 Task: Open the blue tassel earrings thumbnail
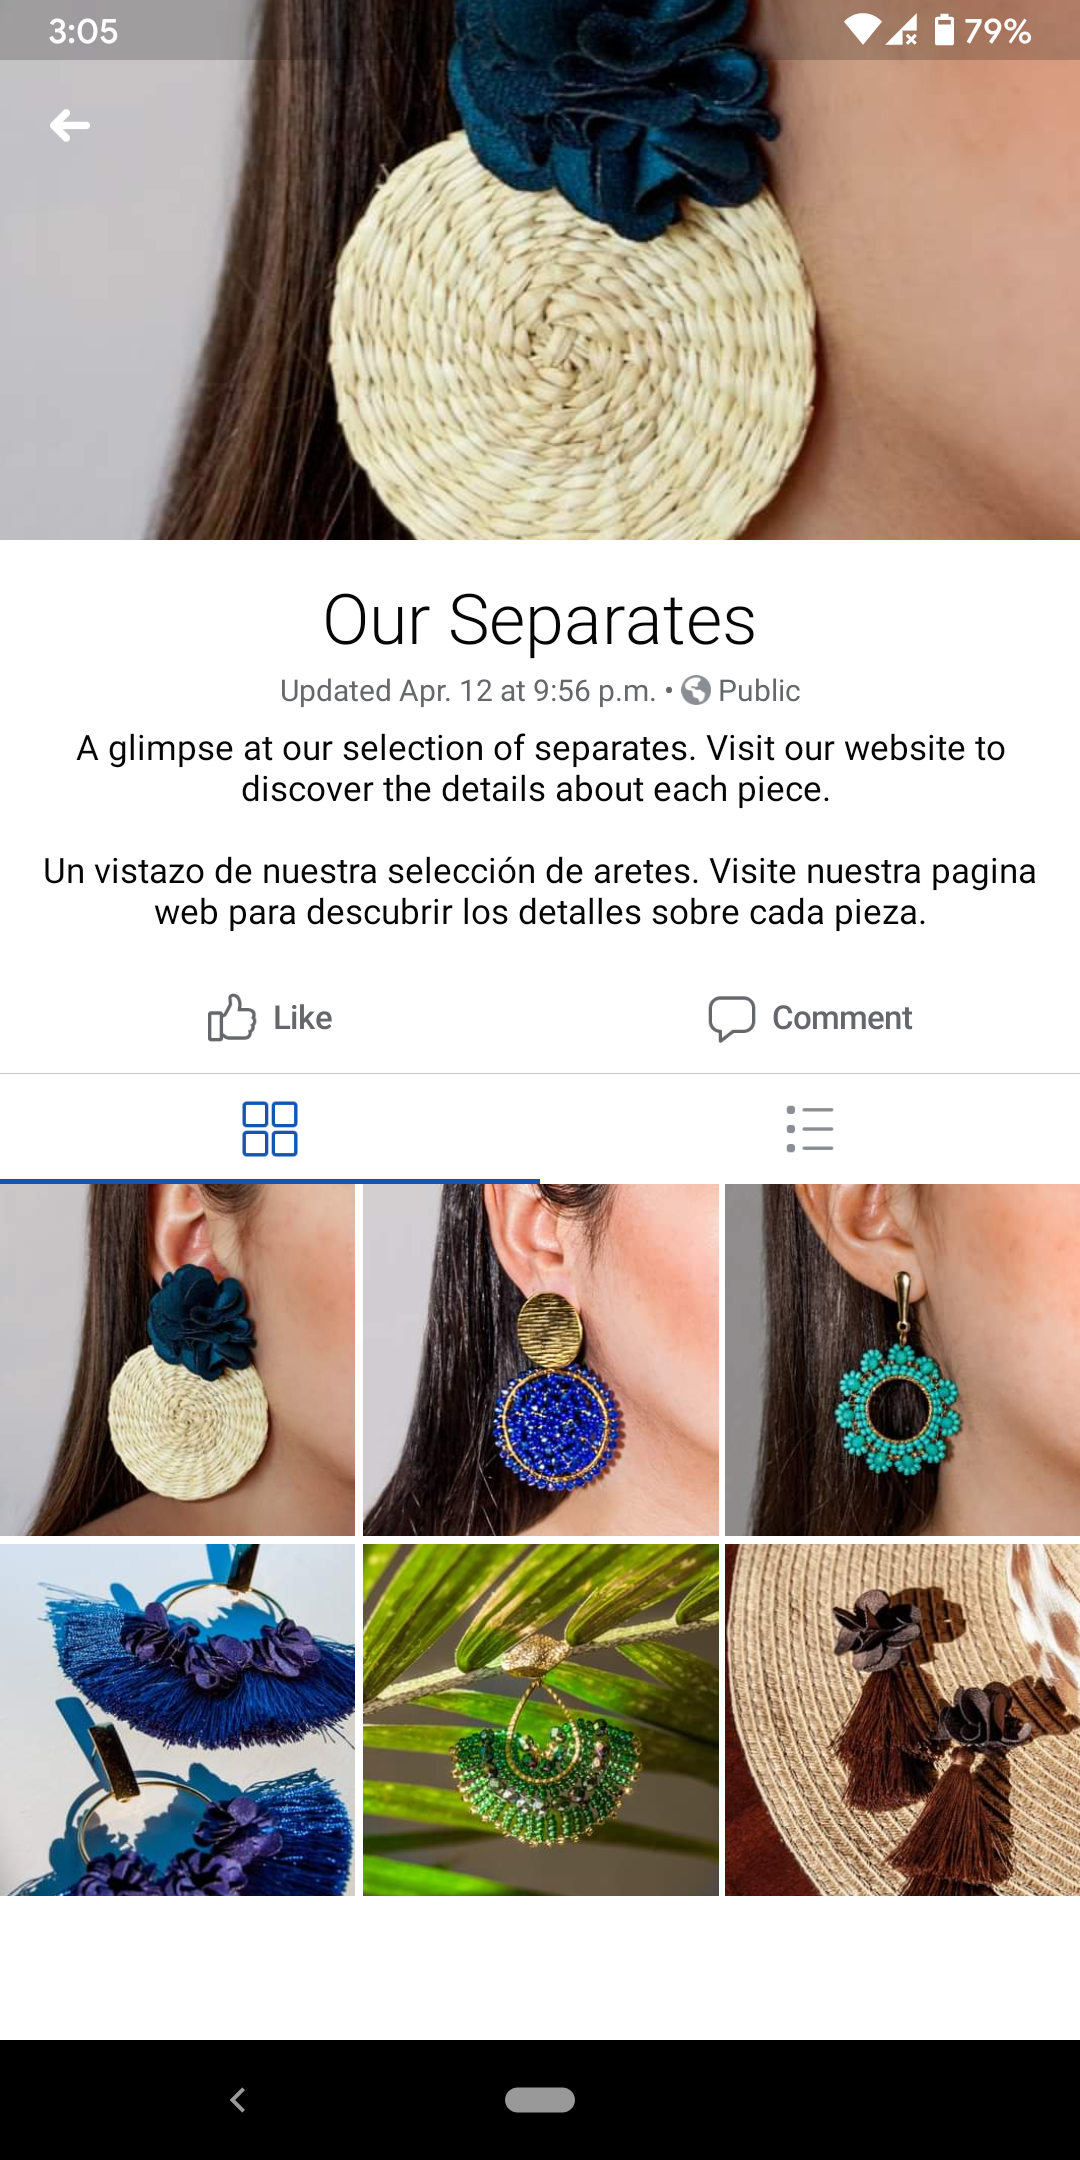[177, 1720]
